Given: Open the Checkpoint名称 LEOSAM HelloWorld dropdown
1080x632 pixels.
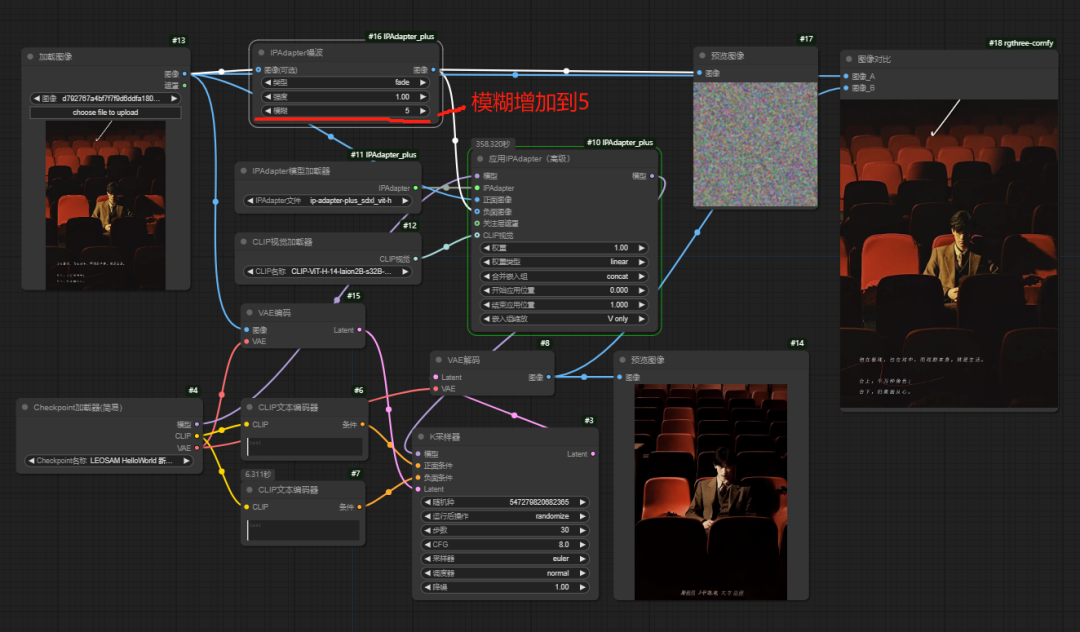Looking at the screenshot, I should pos(109,461).
